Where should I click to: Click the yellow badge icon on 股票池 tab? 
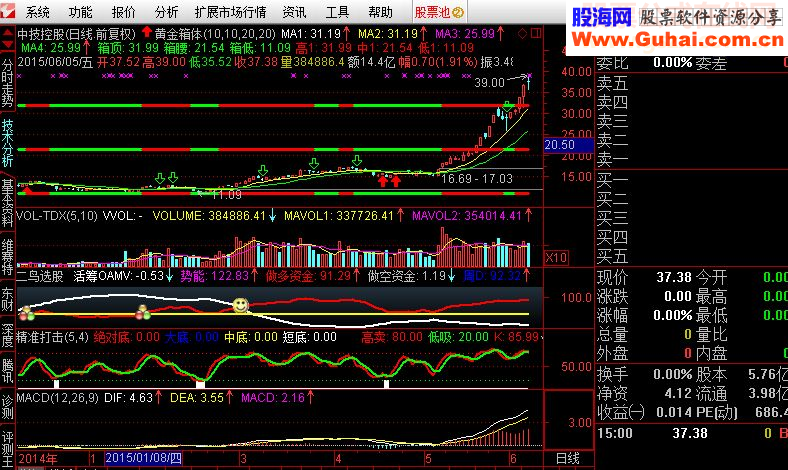(458, 13)
